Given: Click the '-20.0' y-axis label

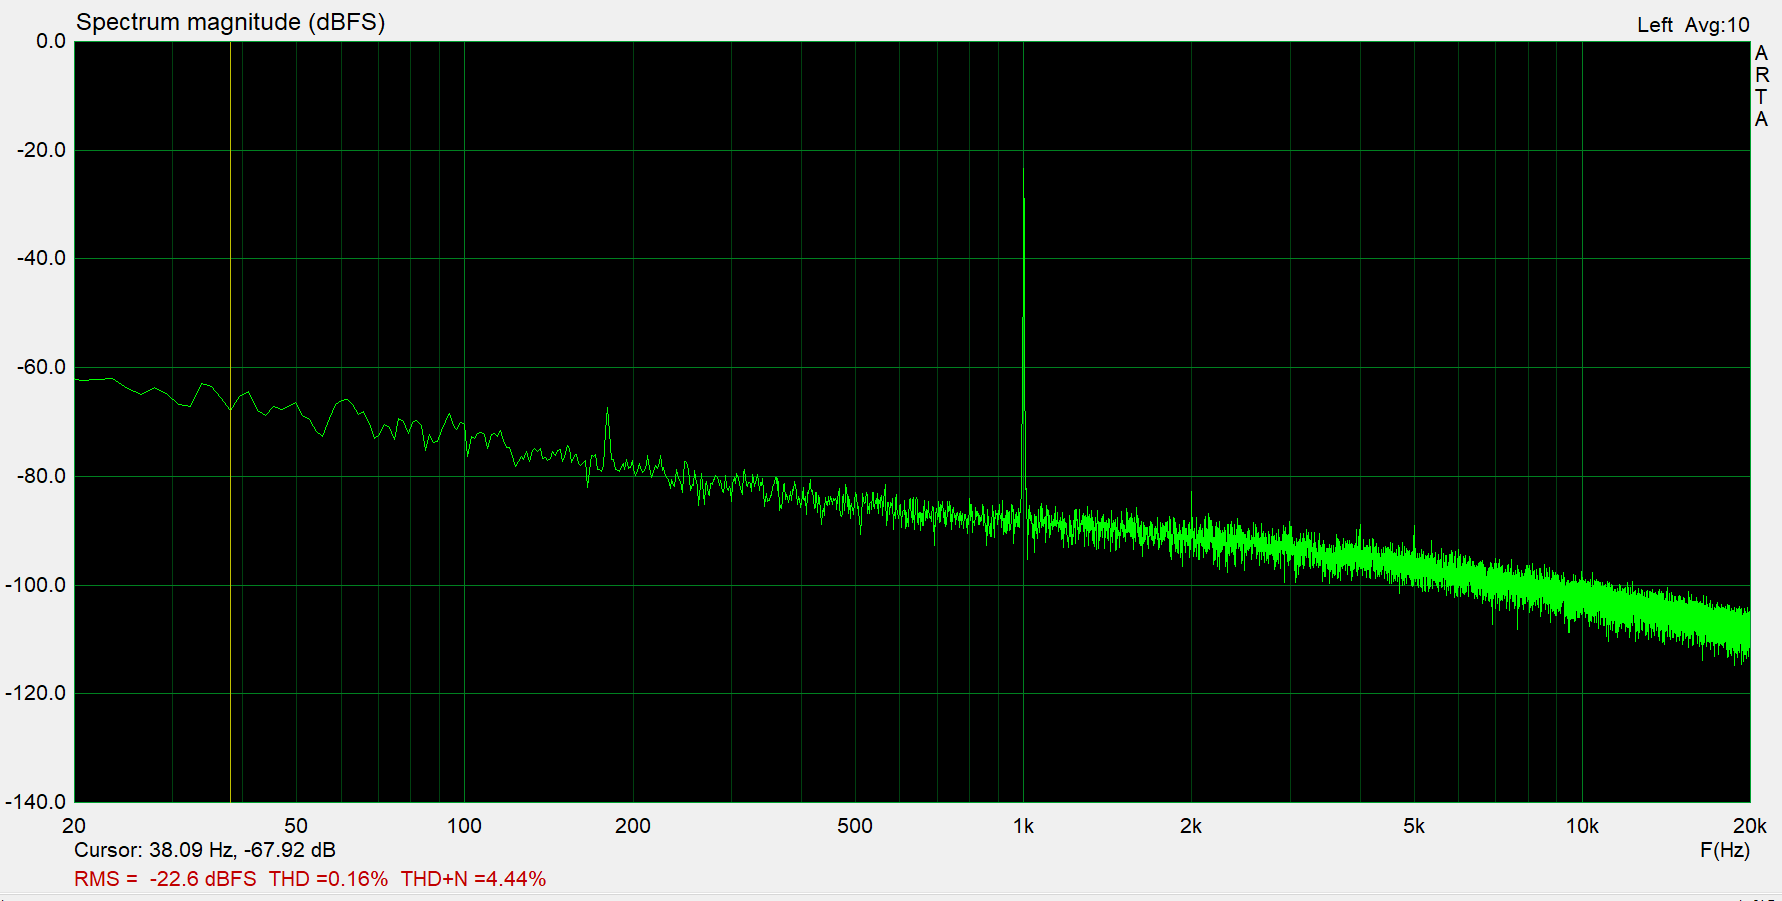Looking at the screenshot, I should [x=42, y=150].
